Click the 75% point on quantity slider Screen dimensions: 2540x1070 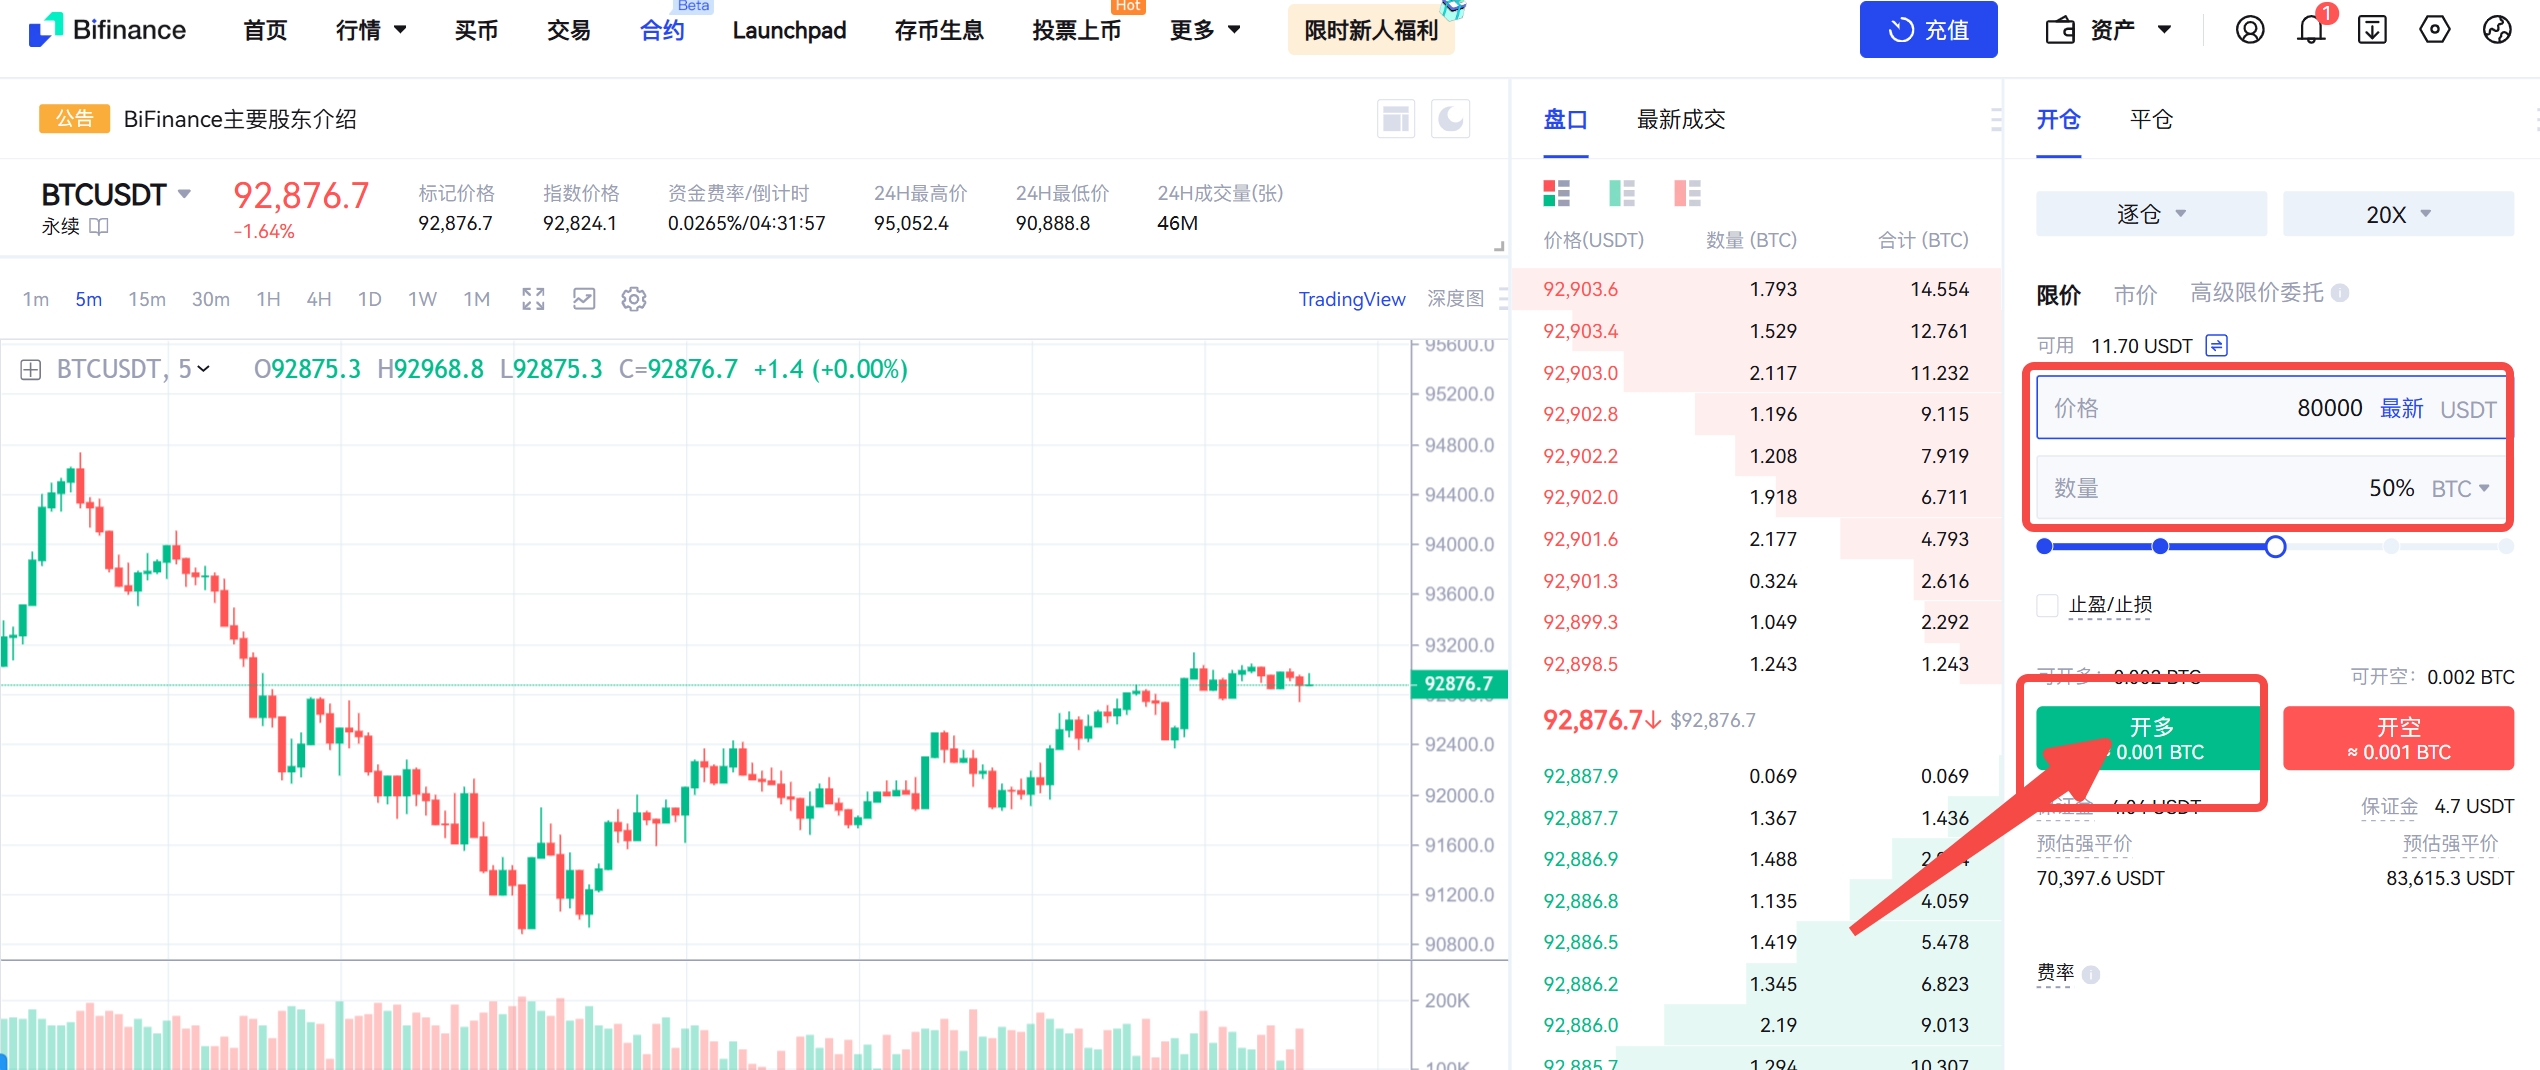pyautogui.click(x=2391, y=547)
